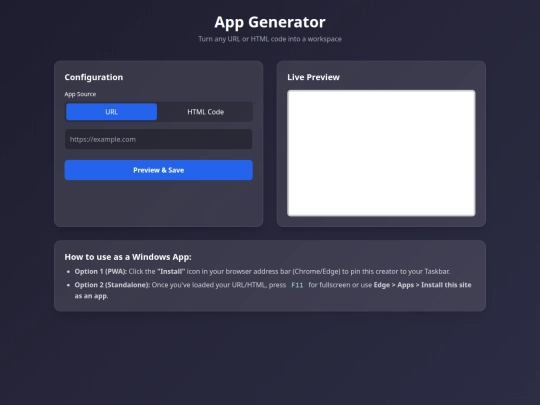Focus the https://example.com URL field

(158, 139)
